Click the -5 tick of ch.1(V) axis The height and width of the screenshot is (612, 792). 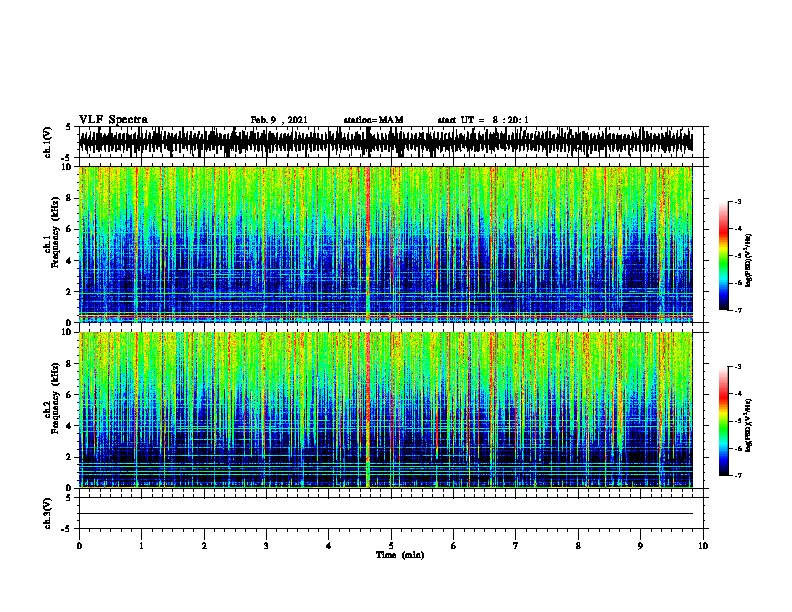pyautogui.click(x=67, y=158)
